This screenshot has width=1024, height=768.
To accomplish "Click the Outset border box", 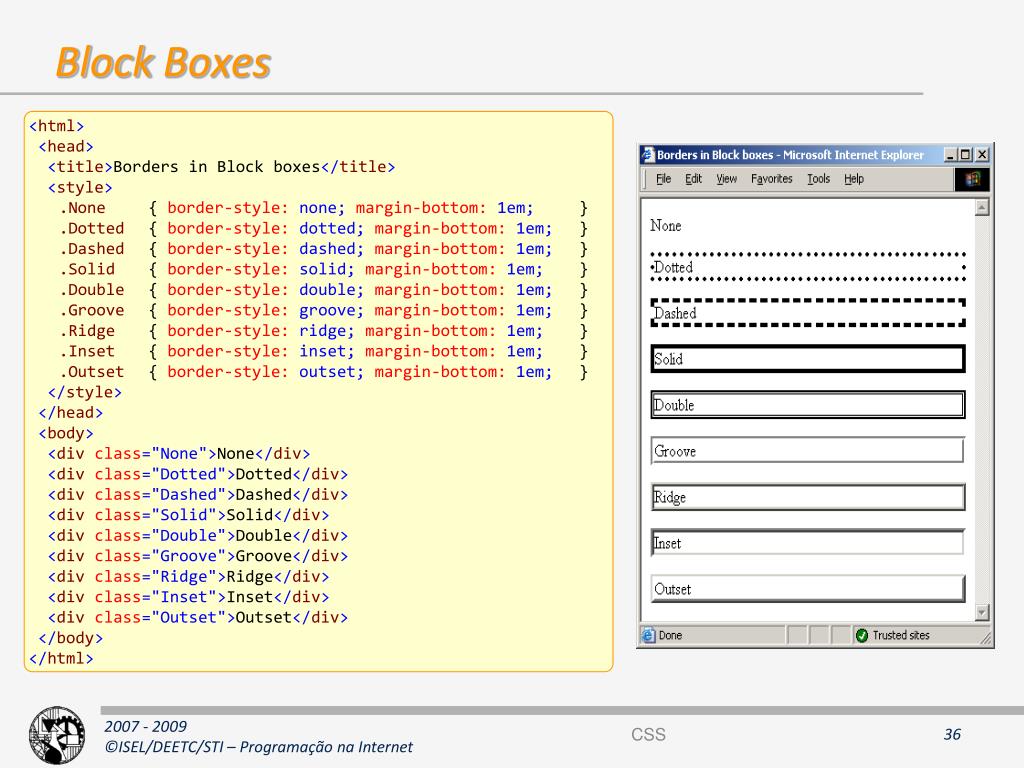I will click(x=808, y=588).
